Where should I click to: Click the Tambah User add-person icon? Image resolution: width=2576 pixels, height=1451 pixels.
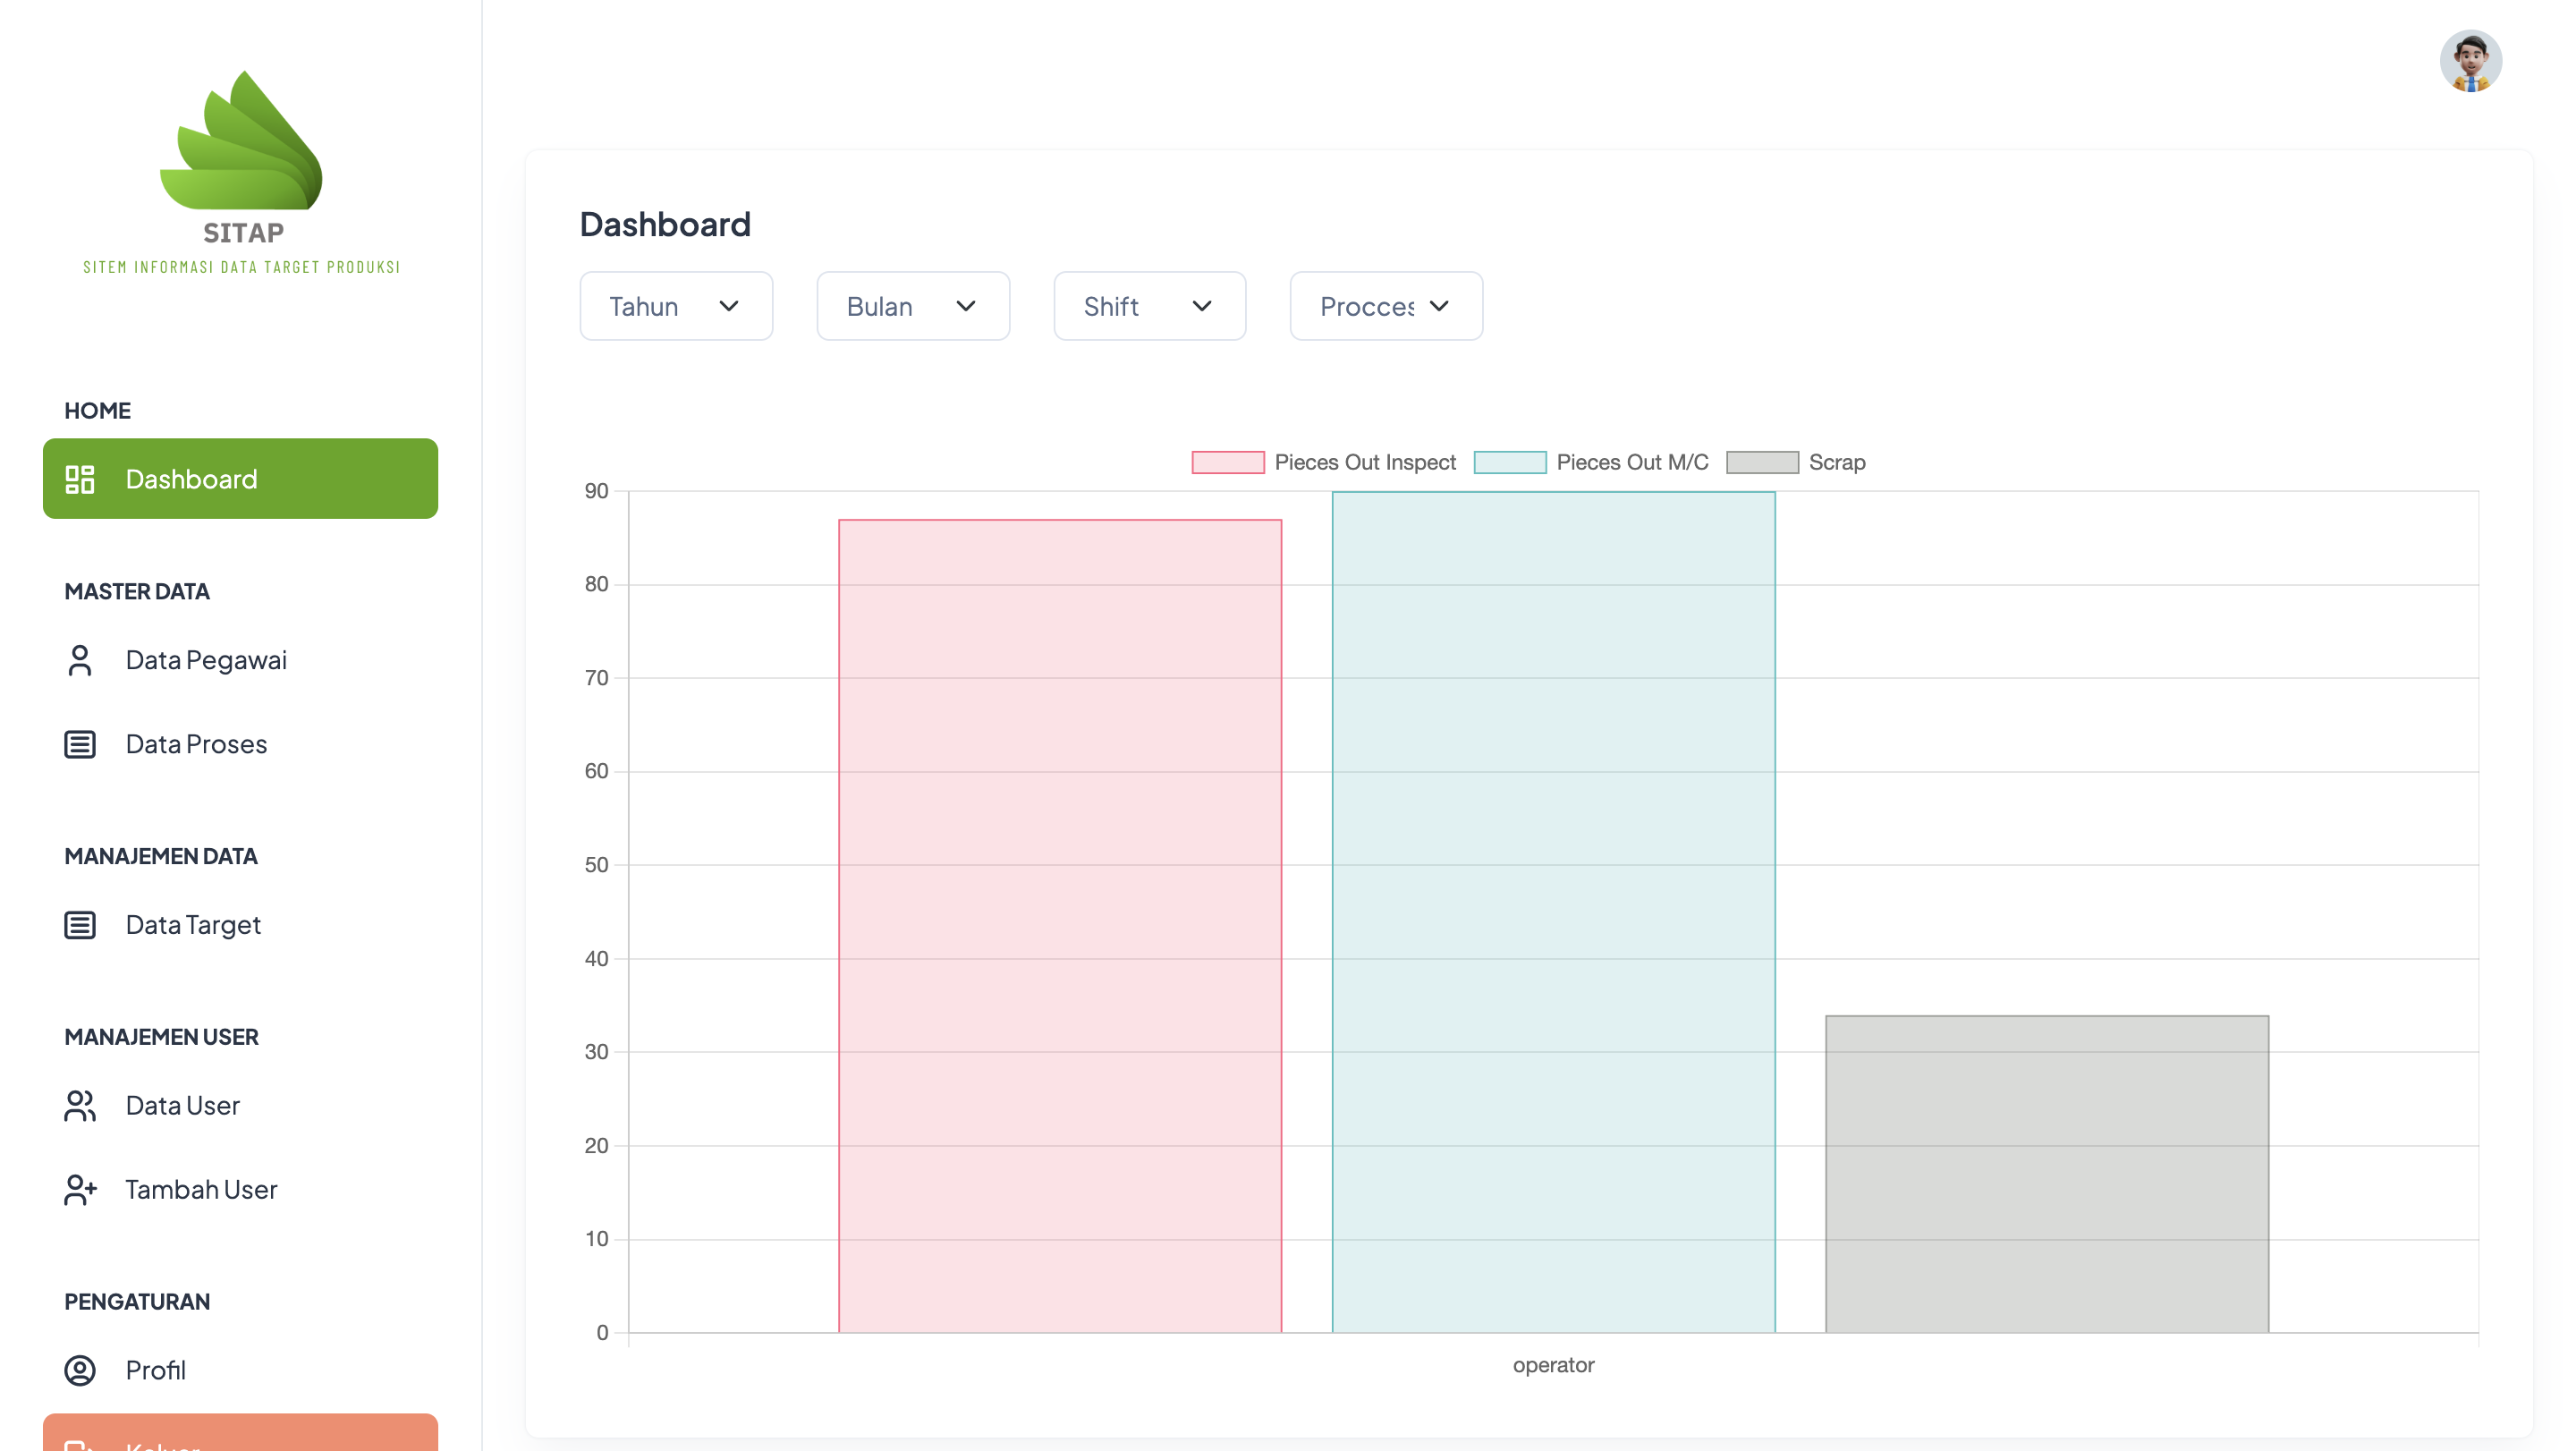click(x=80, y=1189)
